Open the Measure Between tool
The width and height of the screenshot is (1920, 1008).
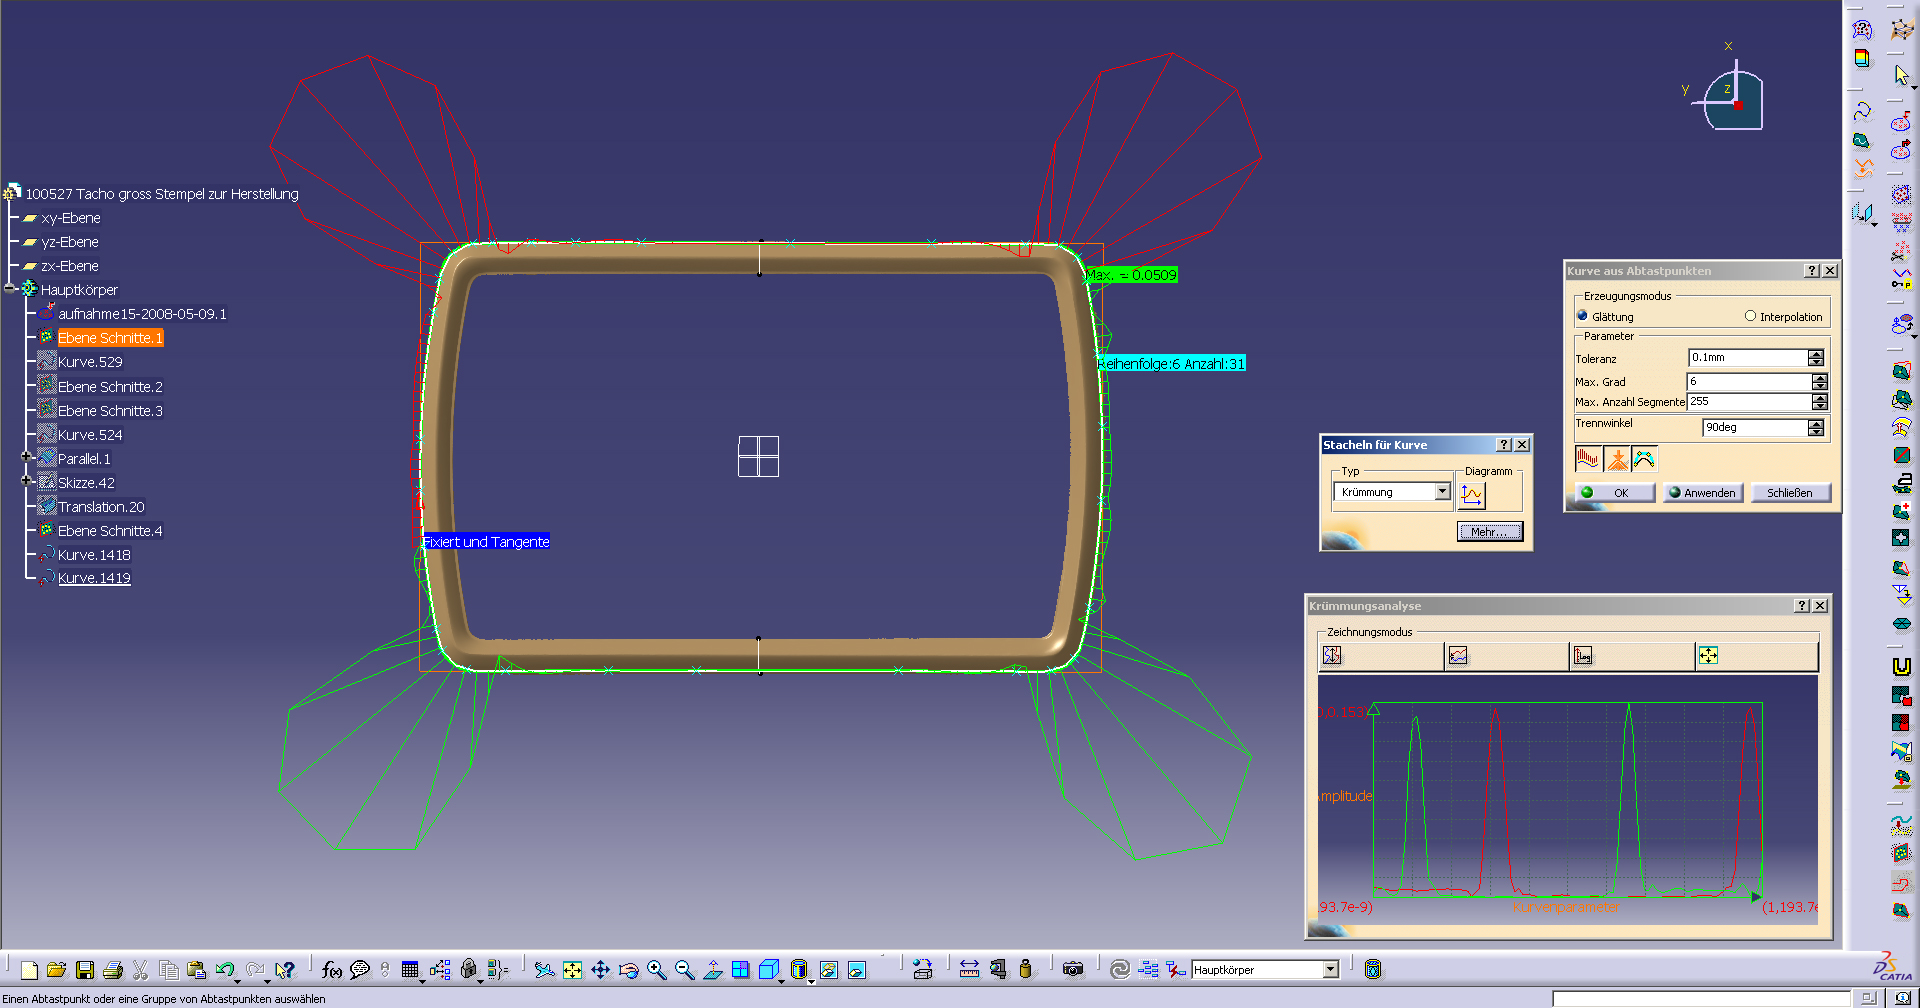[969, 970]
